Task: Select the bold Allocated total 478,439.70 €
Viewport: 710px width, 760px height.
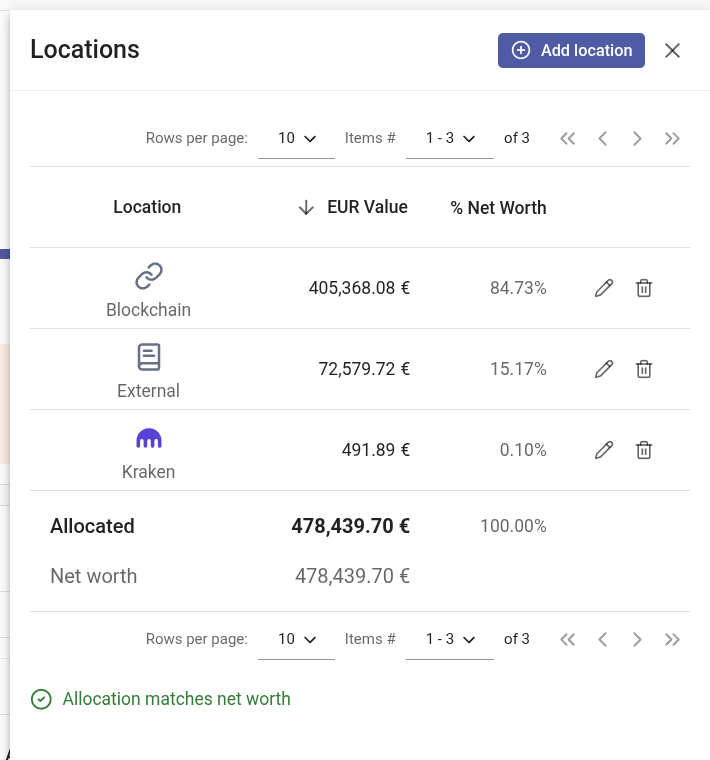Action: coord(350,526)
